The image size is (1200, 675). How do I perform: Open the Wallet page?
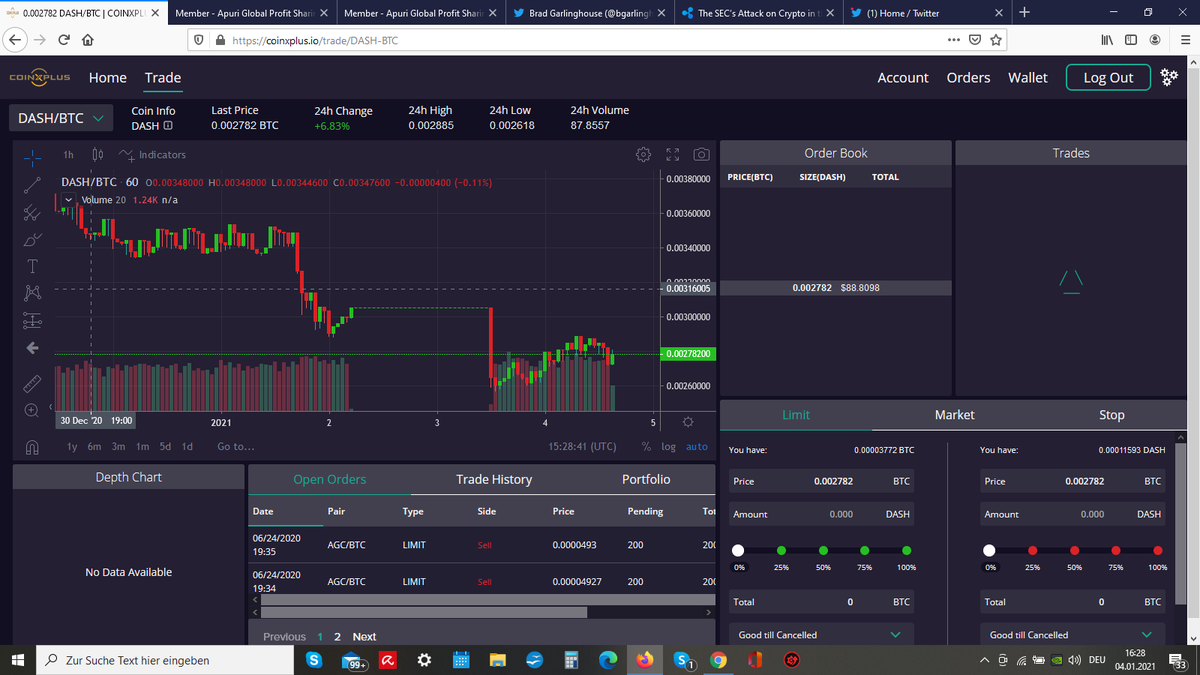[1028, 78]
